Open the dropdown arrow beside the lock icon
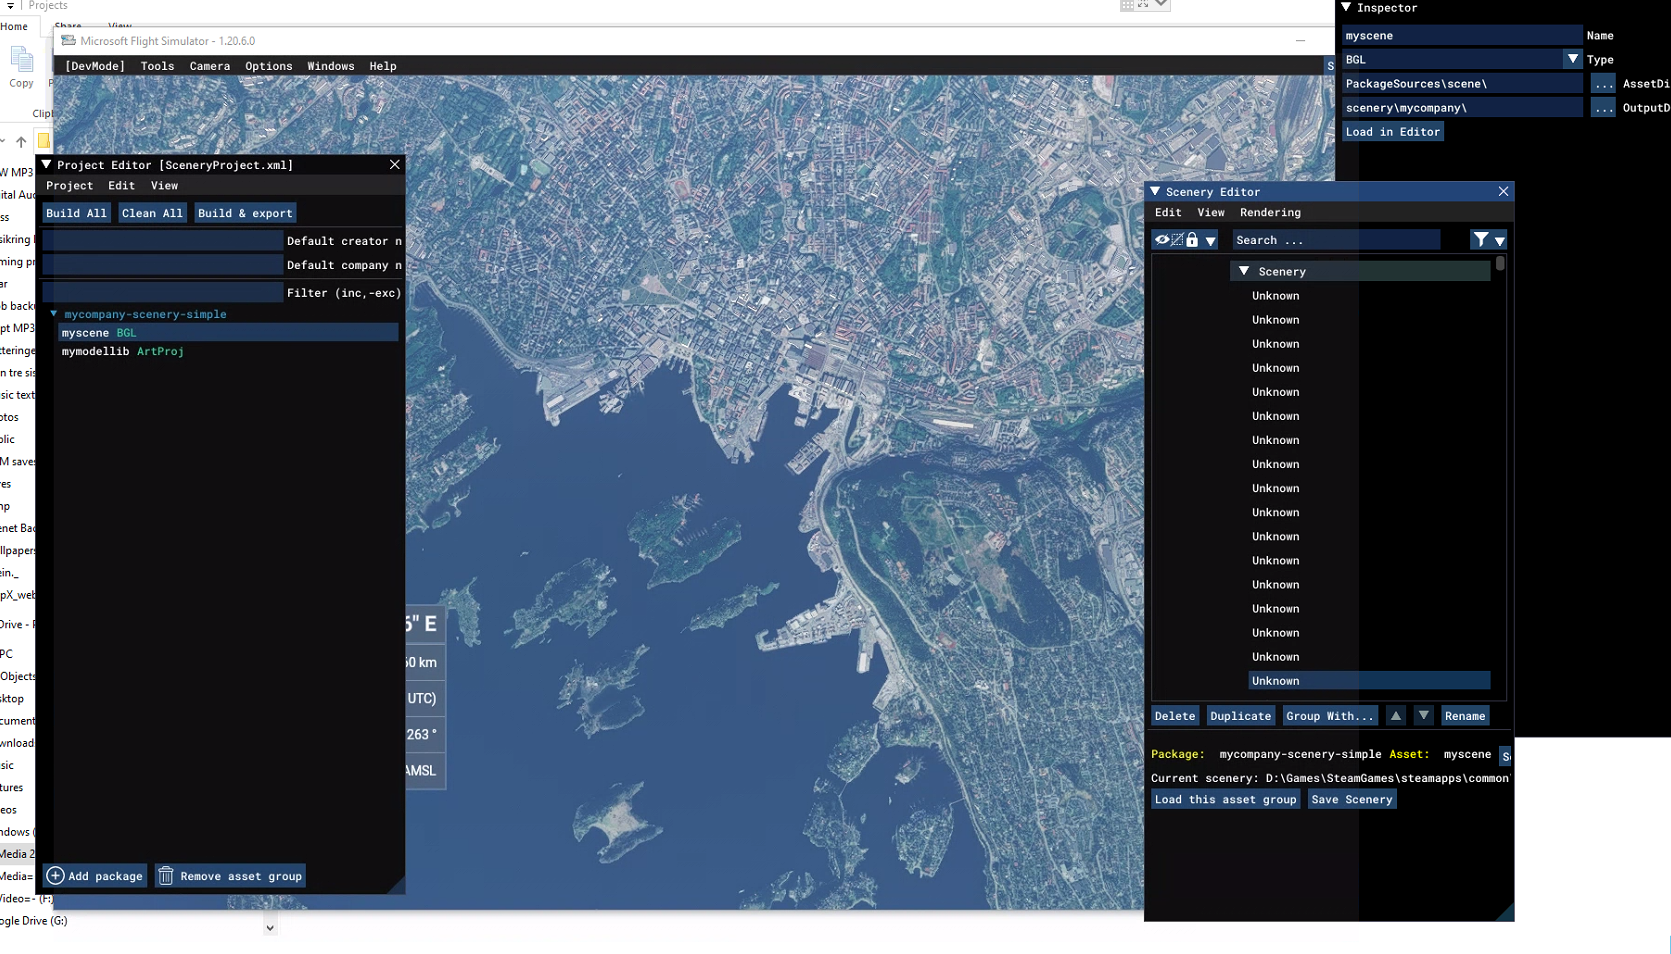This screenshot has width=1671, height=954. point(1210,241)
